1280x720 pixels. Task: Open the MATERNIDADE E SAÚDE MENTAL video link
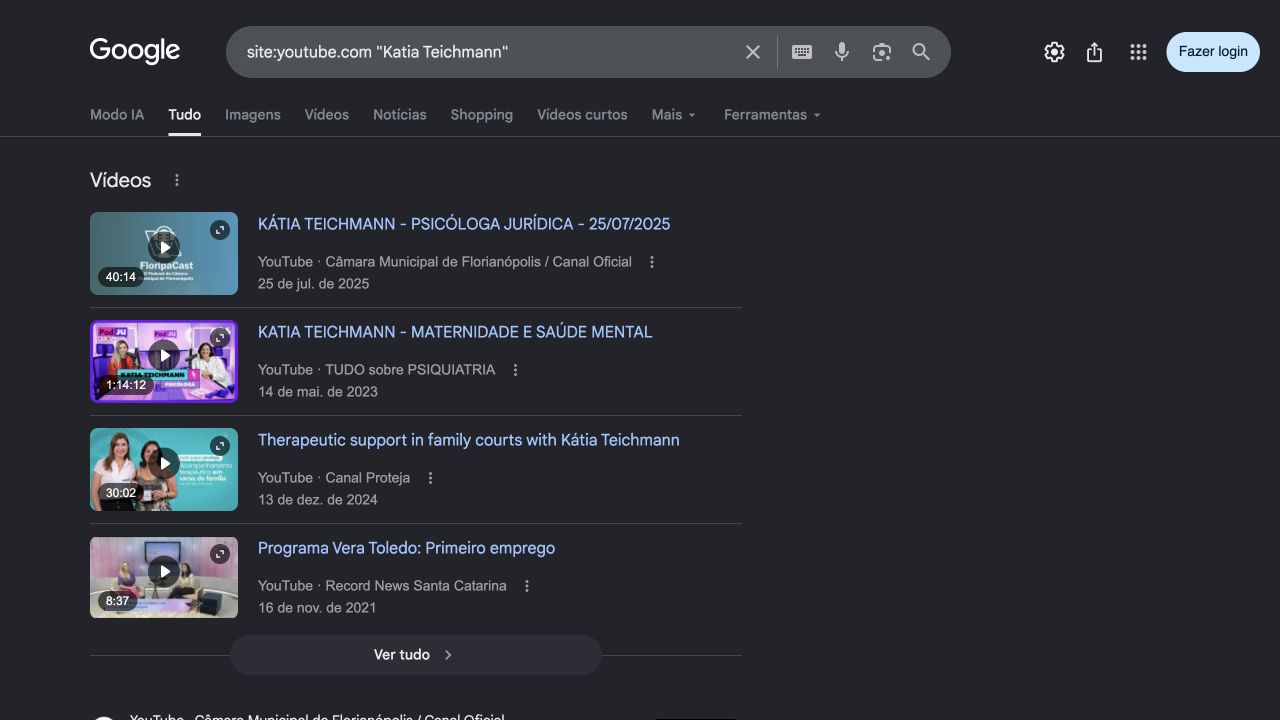pyautogui.click(x=455, y=332)
